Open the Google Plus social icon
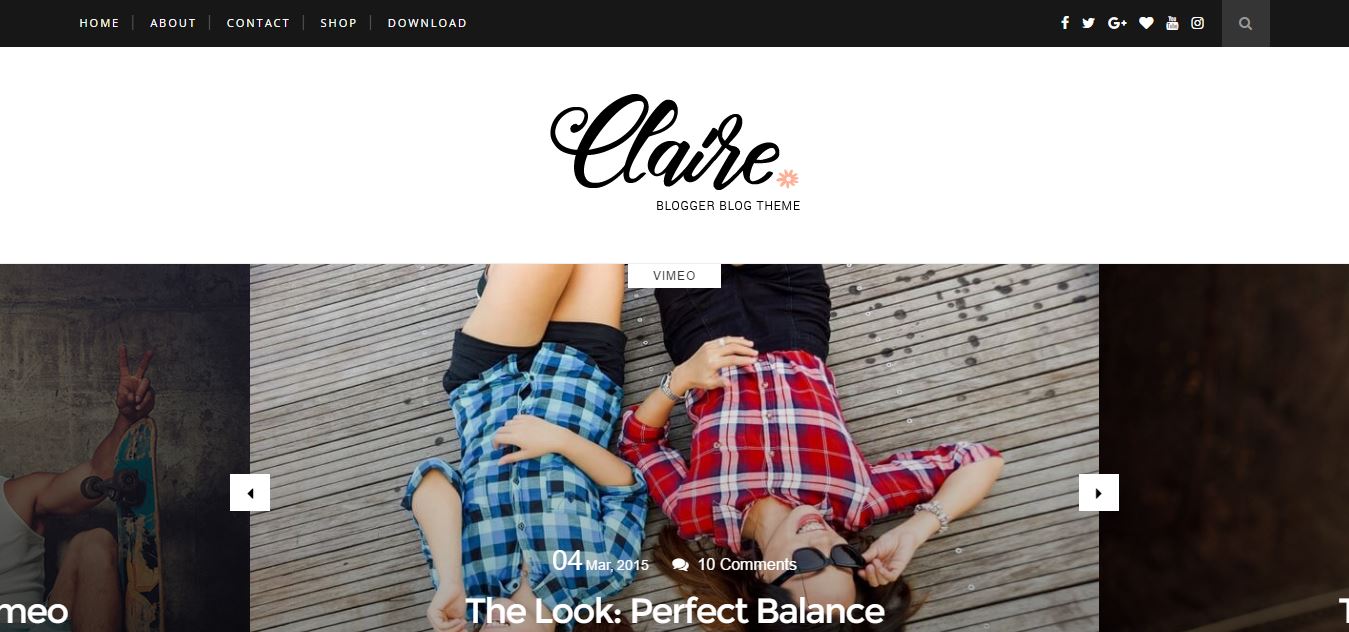The height and width of the screenshot is (632, 1349). pyautogui.click(x=1117, y=23)
